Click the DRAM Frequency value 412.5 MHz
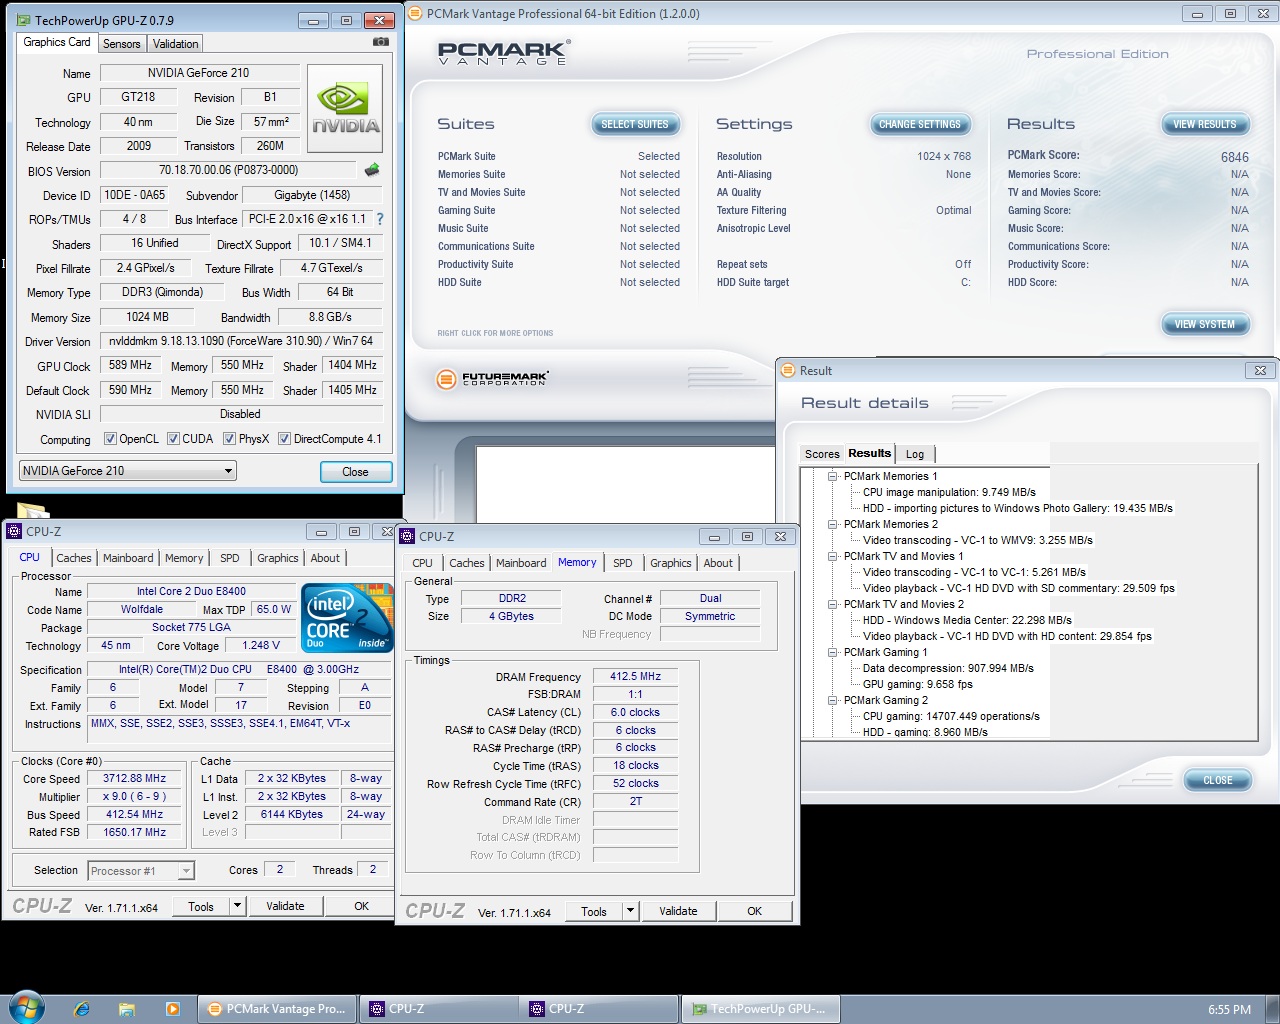The image size is (1280, 1024). click(x=636, y=677)
